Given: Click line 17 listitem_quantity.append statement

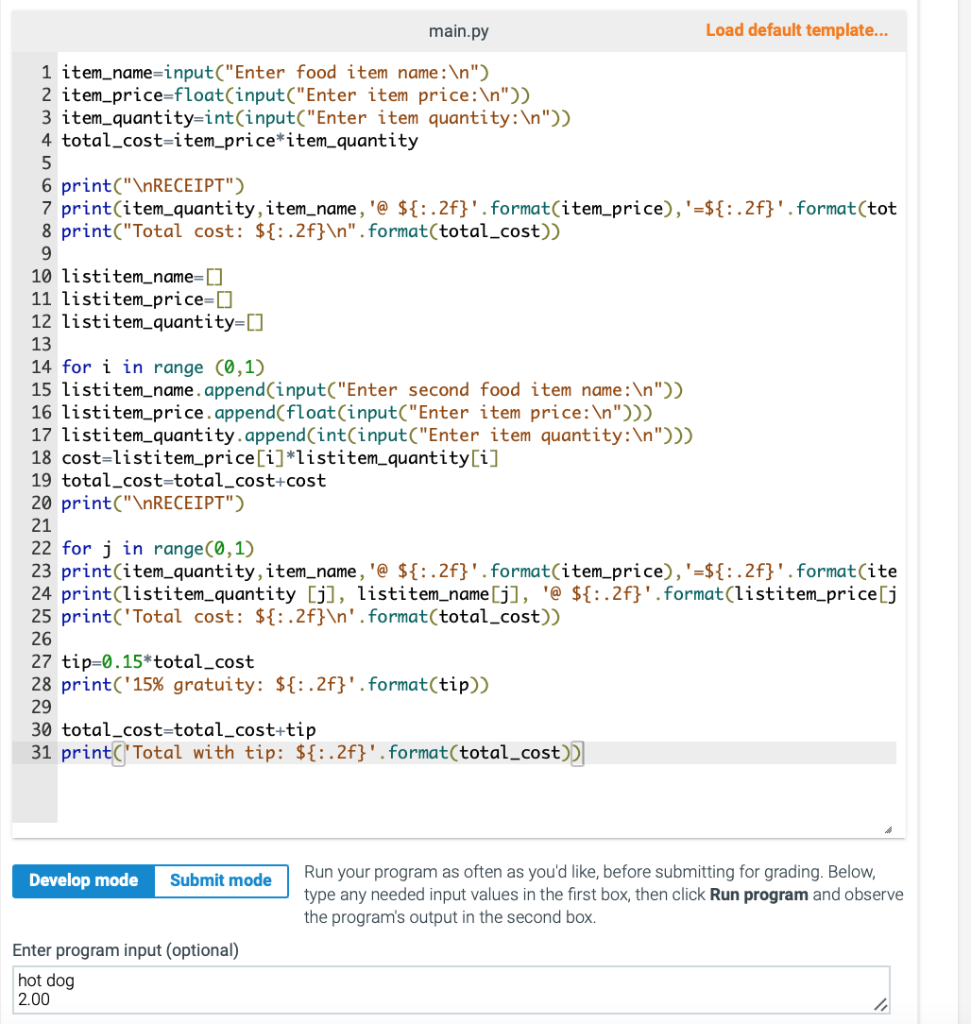Looking at the screenshot, I should (x=377, y=436).
